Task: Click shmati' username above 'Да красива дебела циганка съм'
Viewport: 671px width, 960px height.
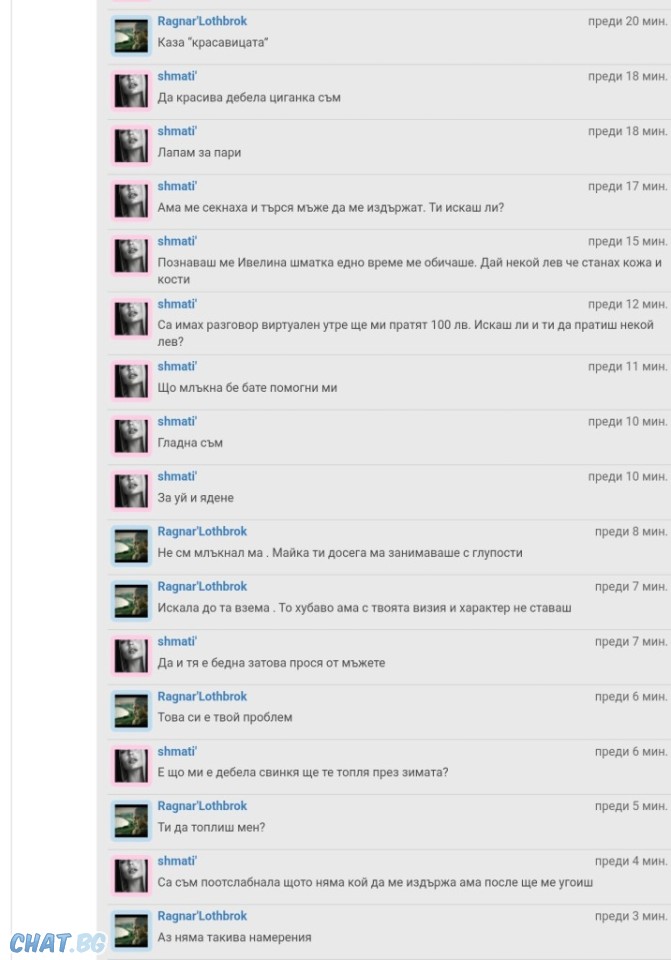Action: click(177, 76)
